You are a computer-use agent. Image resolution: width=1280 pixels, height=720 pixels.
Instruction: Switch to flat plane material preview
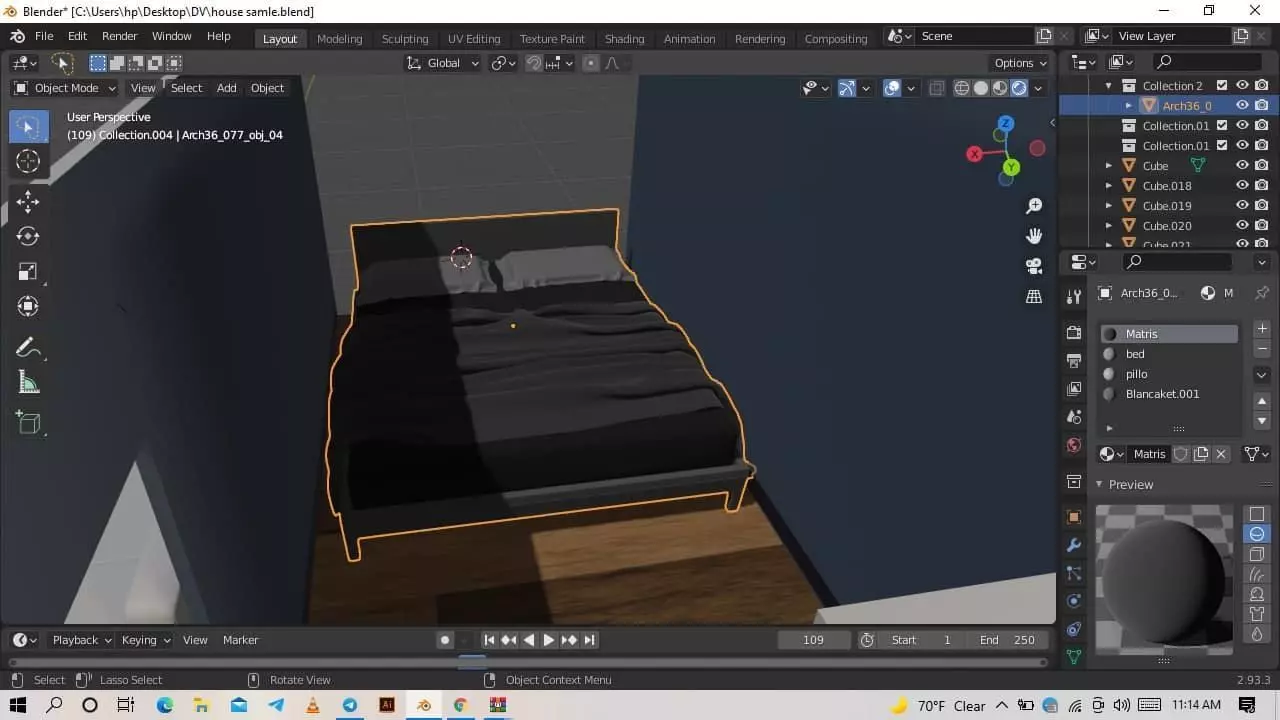[x=1257, y=514]
